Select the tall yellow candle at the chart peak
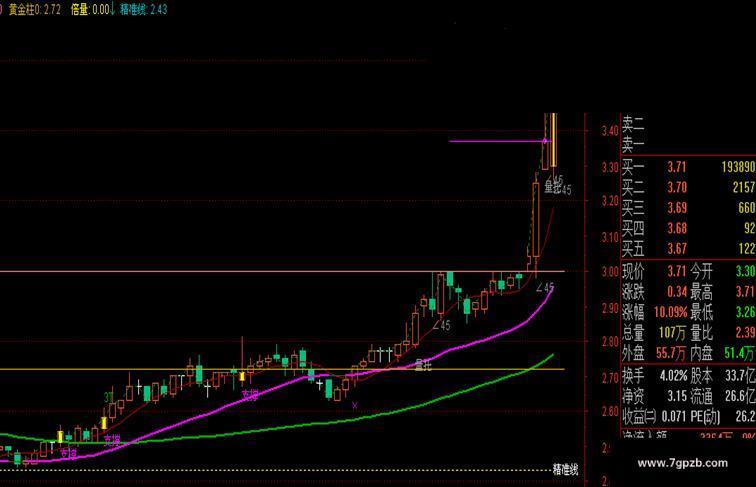Screen dimensions: 756x487 pos(554,139)
